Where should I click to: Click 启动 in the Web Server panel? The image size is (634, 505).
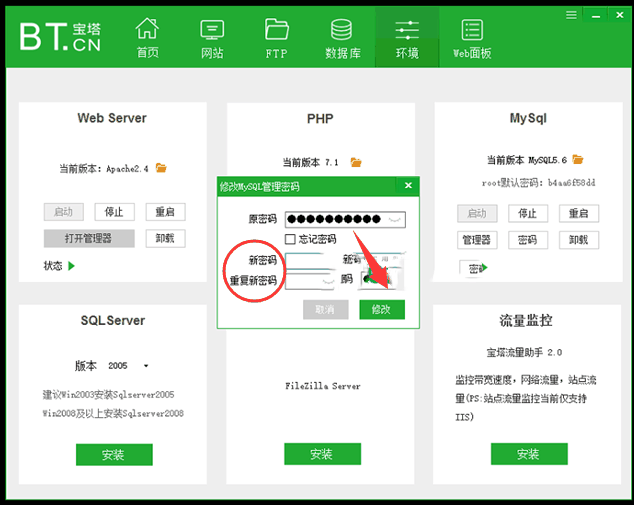click(x=63, y=212)
